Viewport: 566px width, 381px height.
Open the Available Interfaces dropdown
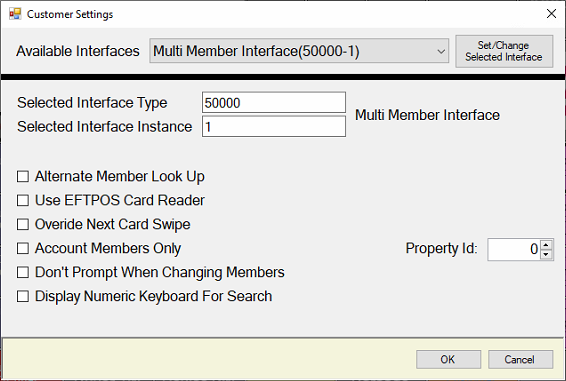point(299,51)
